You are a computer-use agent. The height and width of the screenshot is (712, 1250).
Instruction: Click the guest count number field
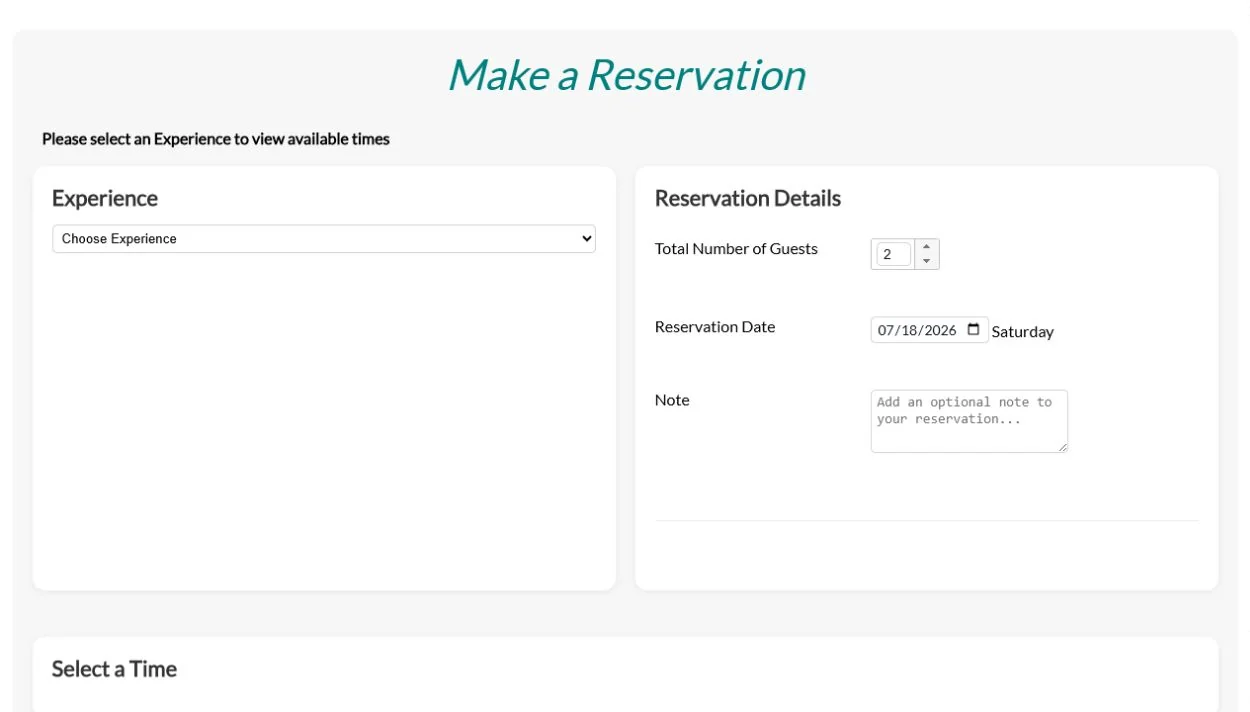[x=894, y=254]
